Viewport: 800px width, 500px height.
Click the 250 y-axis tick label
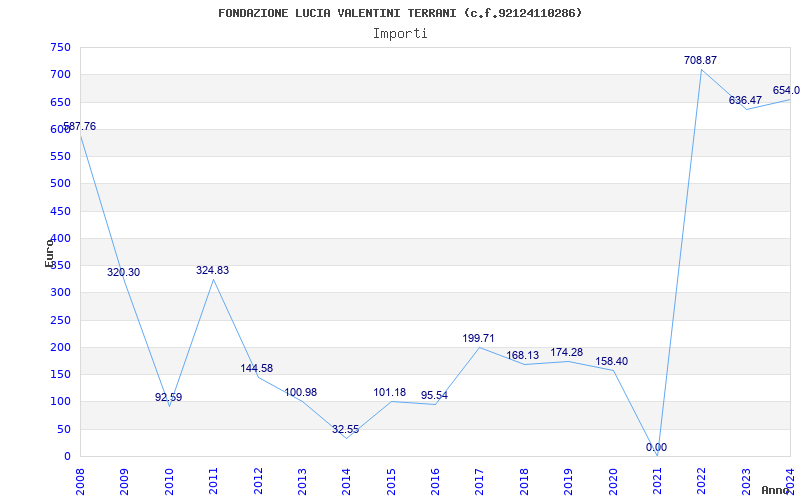tap(60, 320)
